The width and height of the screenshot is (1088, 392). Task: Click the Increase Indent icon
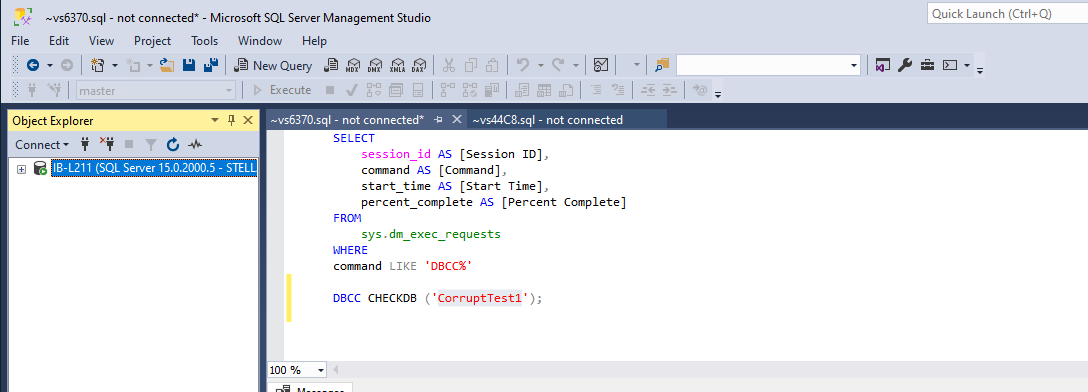click(x=670, y=90)
